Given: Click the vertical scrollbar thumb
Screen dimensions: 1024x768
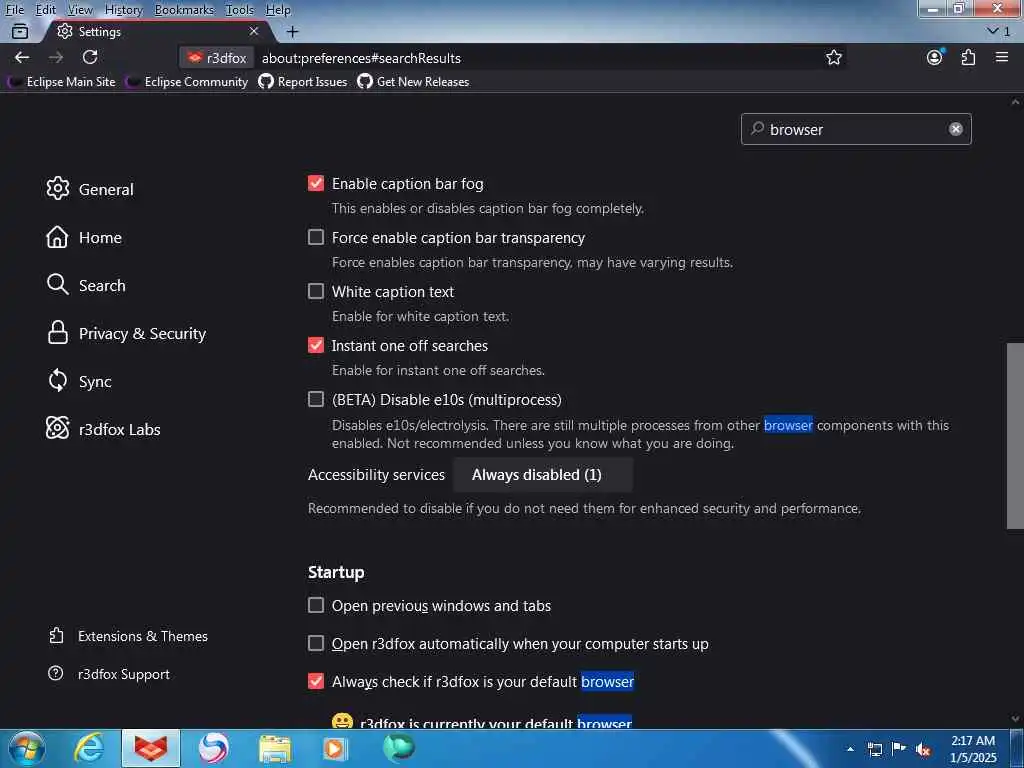Looking at the screenshot, I should pos(1015,436).
